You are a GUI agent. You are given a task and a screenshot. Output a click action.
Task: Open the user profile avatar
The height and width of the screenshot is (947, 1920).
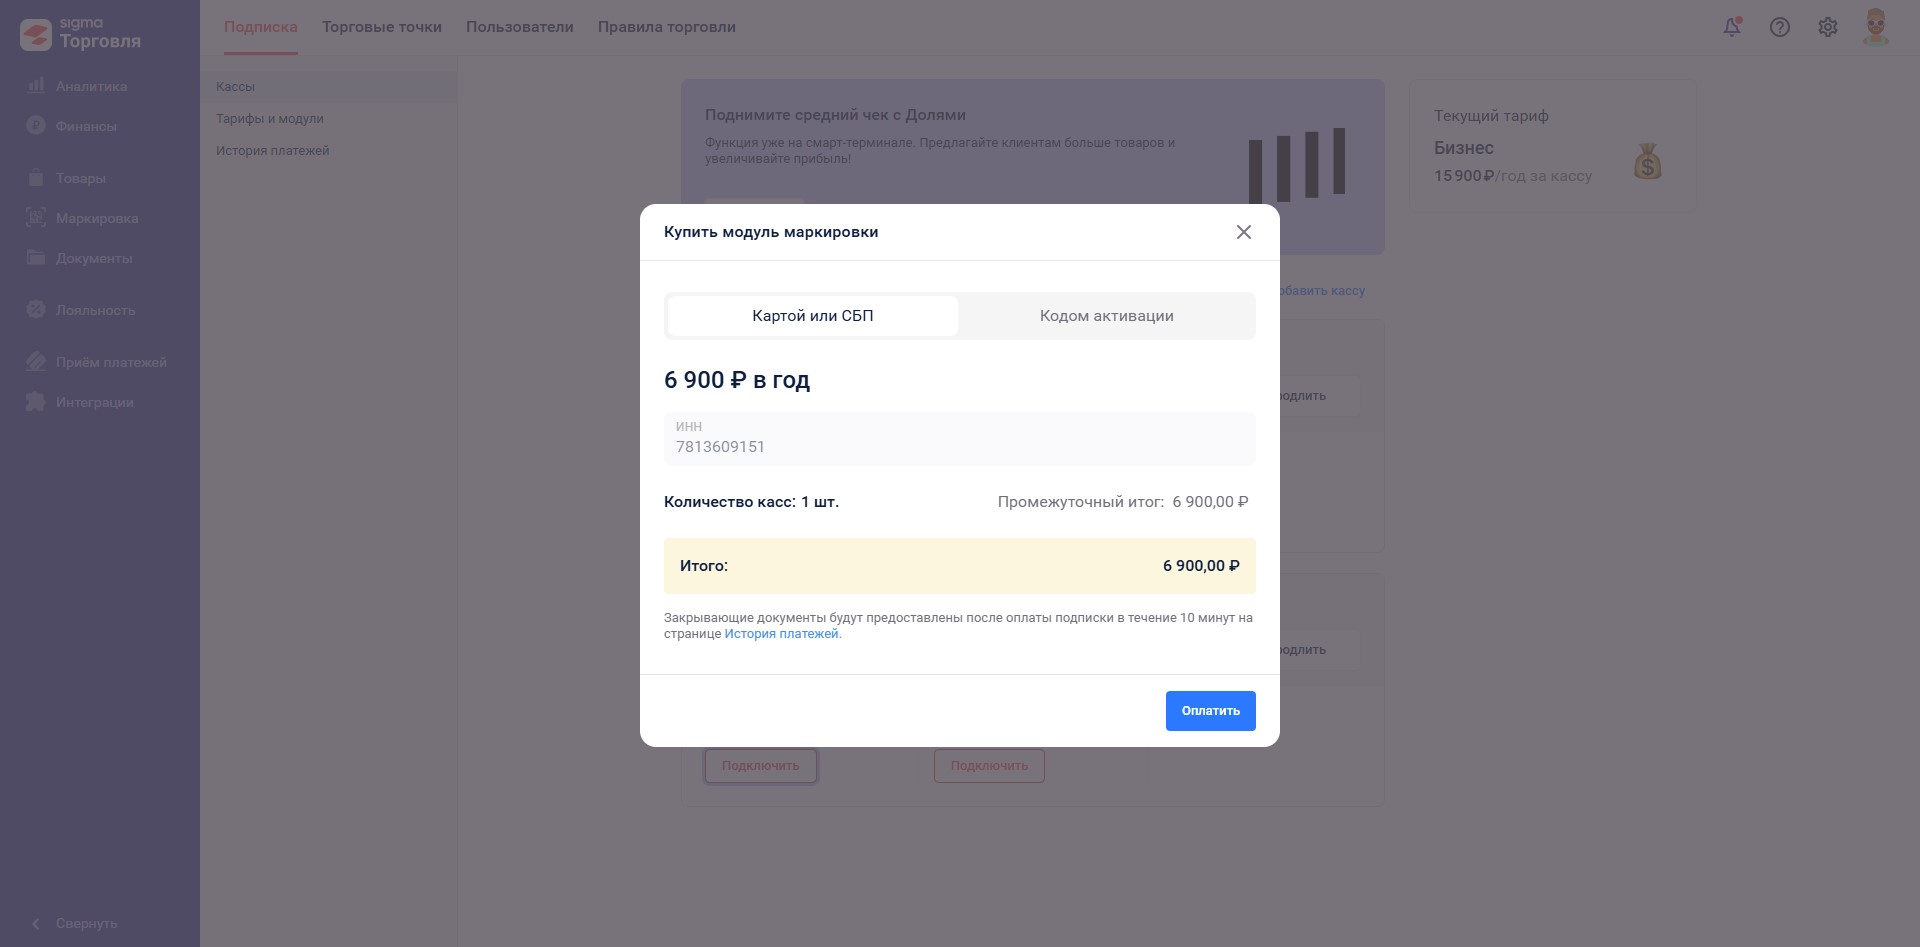tap(1876, 27)
